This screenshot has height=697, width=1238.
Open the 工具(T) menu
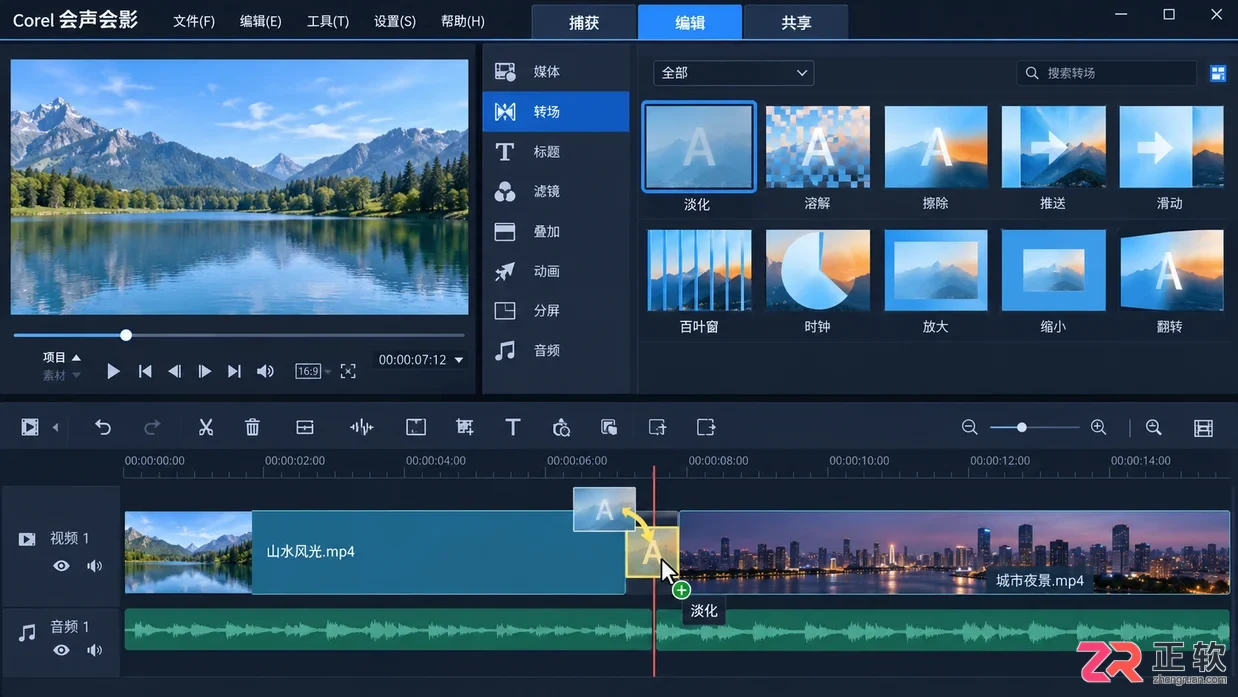[x=328, y=21]
